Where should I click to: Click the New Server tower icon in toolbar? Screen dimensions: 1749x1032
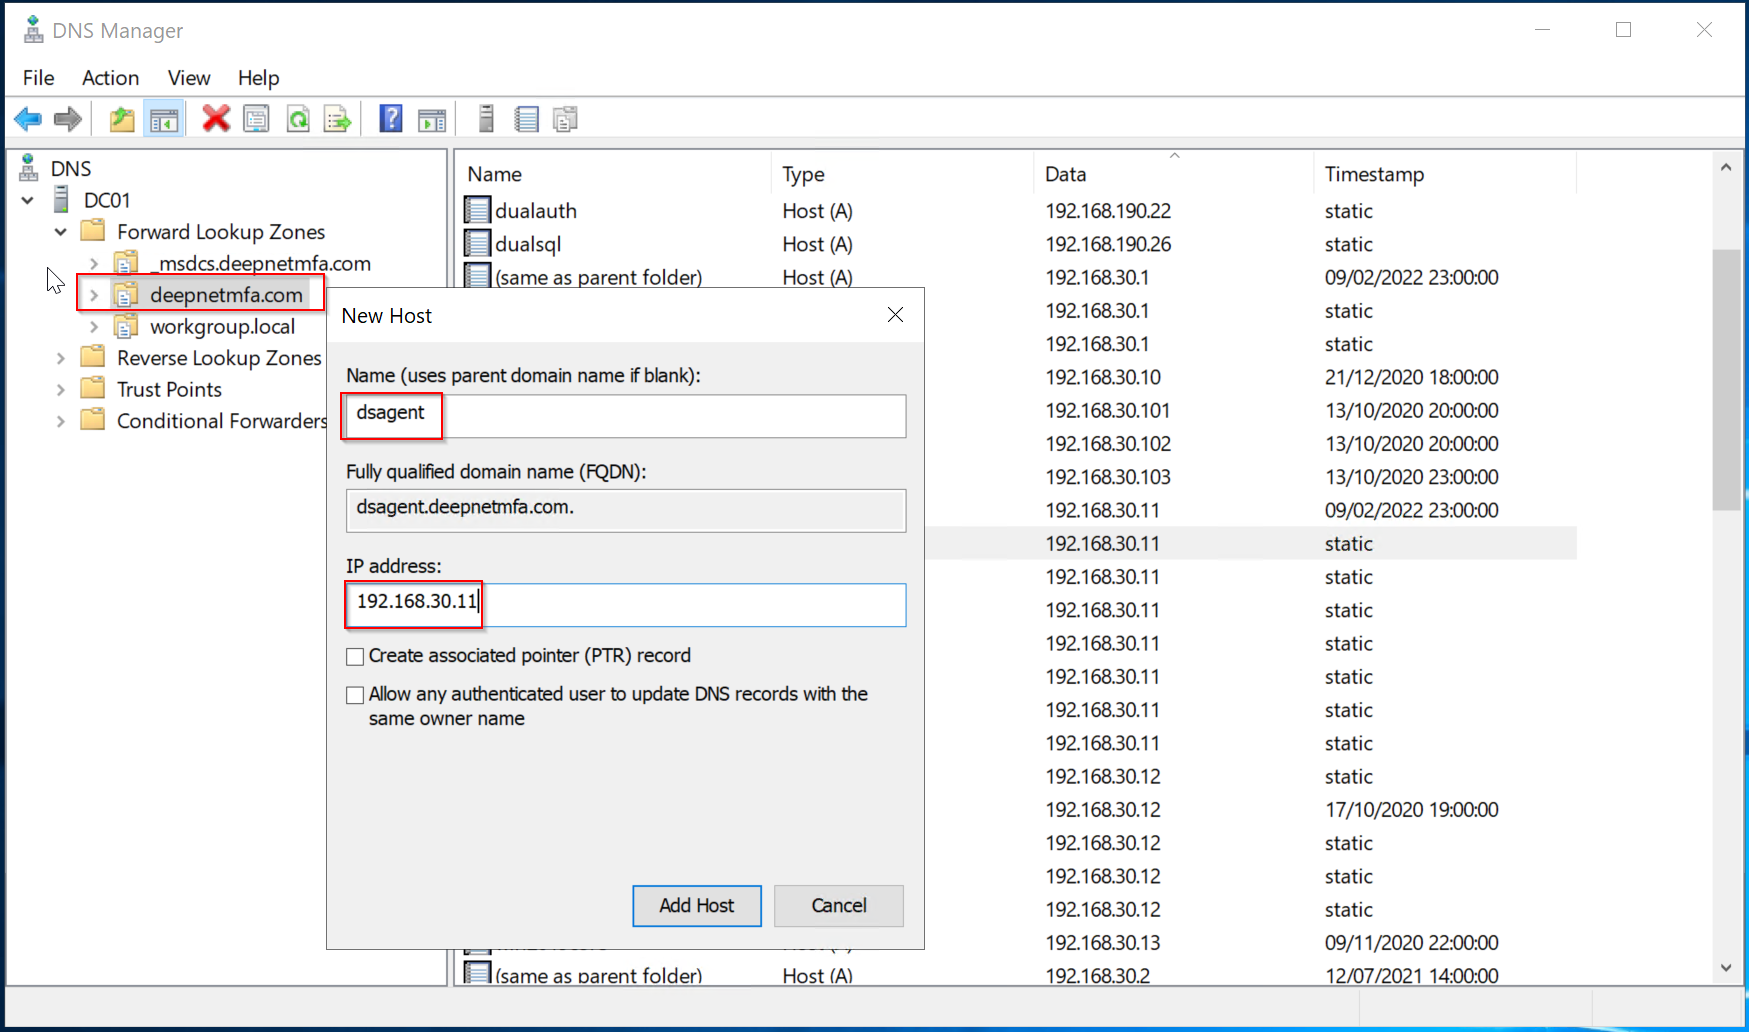pyautogui.click(x=486, y=119)
